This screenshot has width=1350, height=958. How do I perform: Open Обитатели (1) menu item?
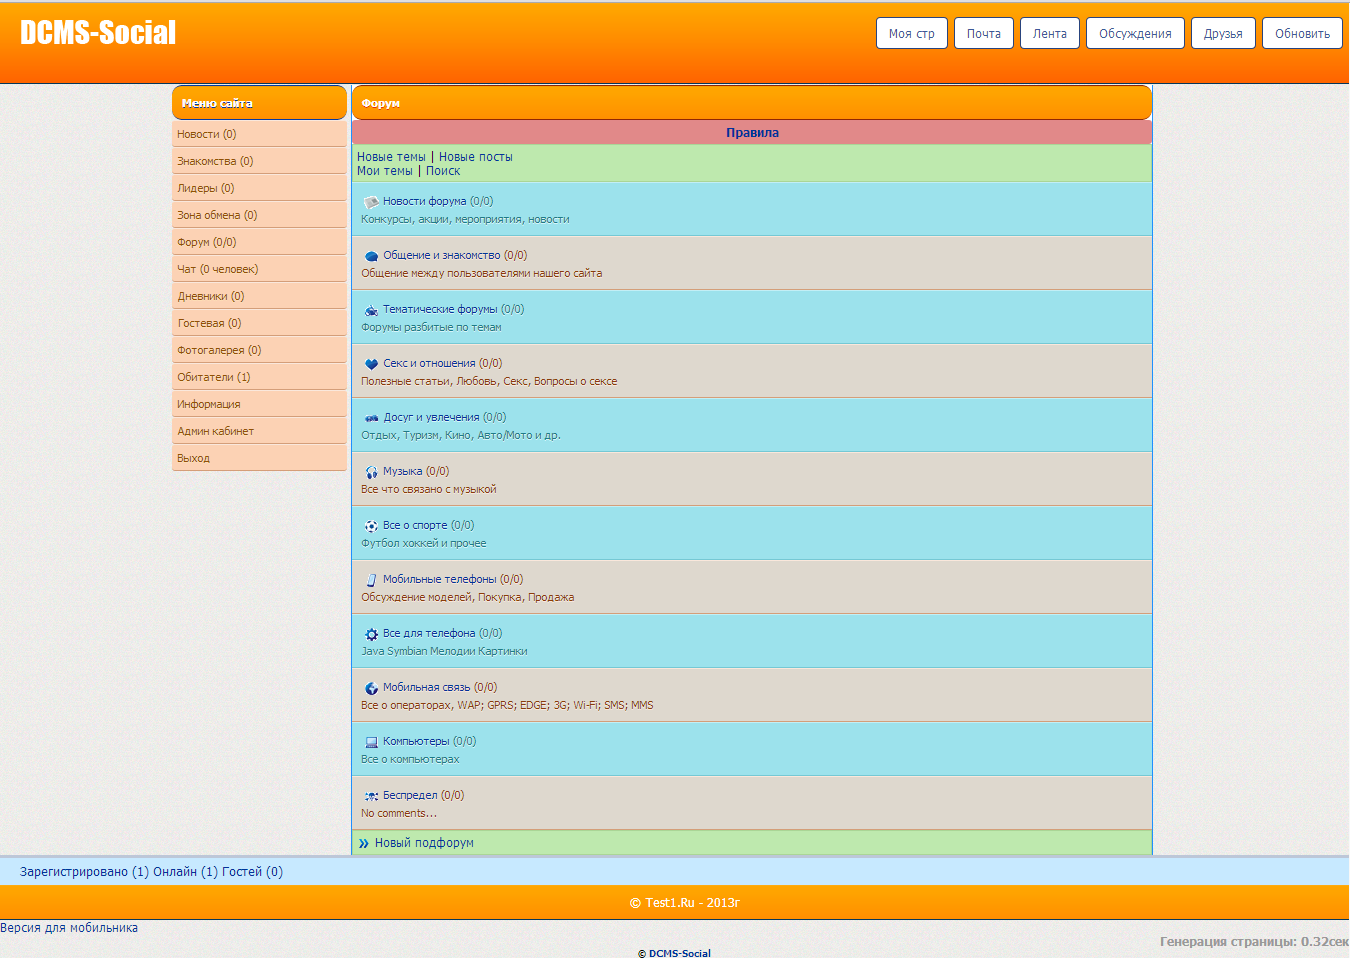pos(259,377)
